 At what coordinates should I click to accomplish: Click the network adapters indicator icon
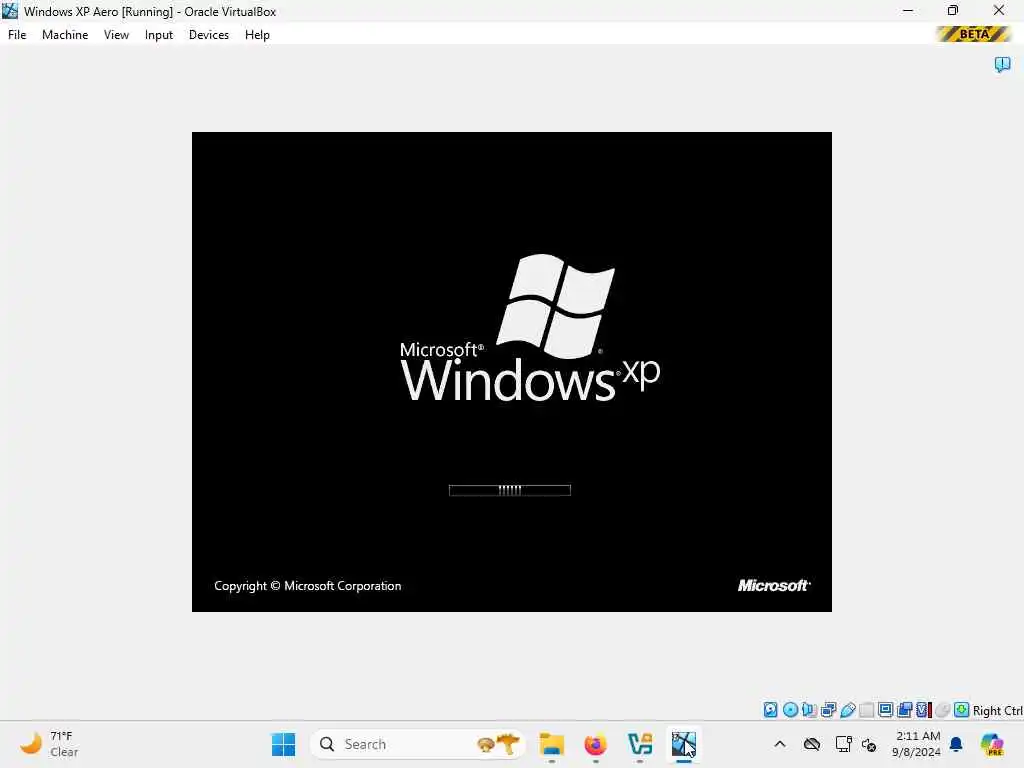pyautogui.click(x=829, y=710)
